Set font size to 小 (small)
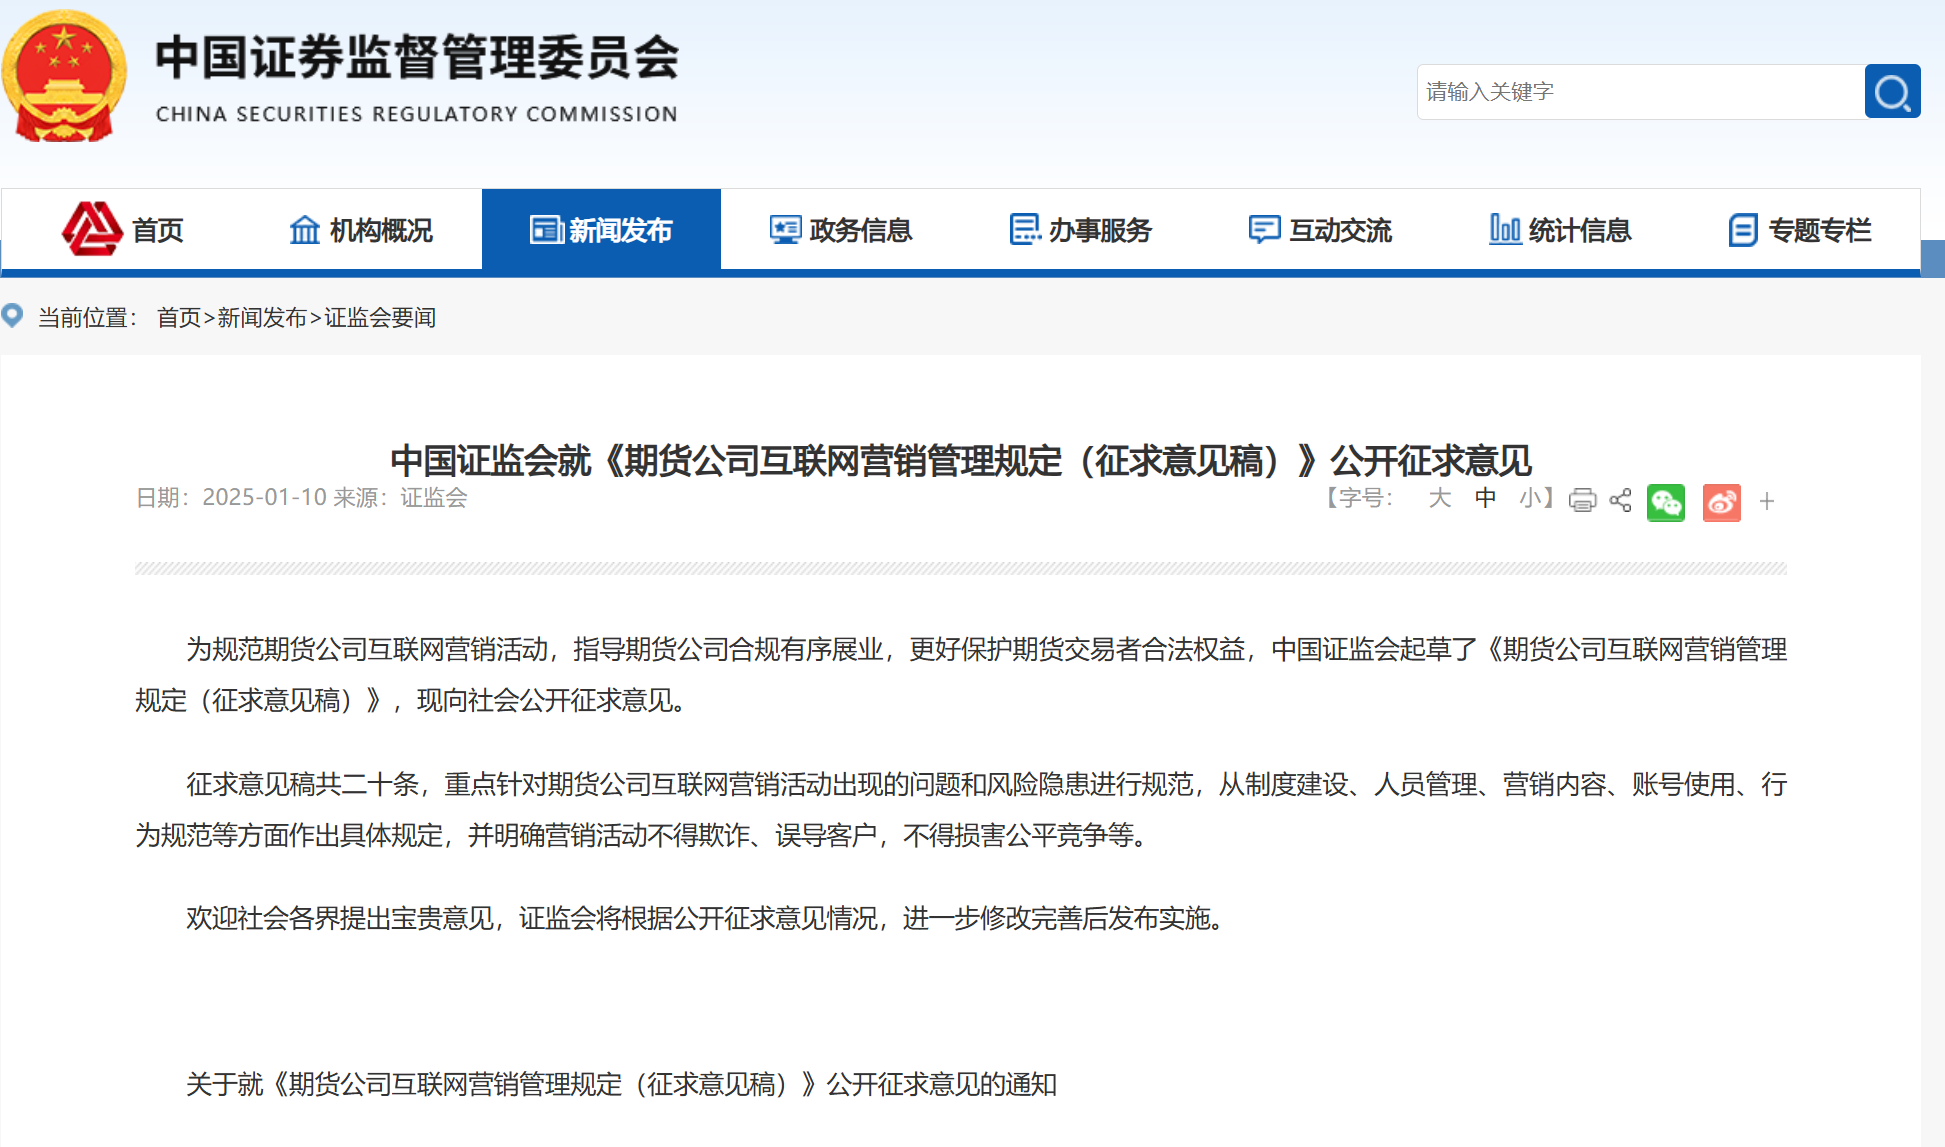Viewport: 1945px width, 1147px height. pyautogui.click(x=1530, y=498)
